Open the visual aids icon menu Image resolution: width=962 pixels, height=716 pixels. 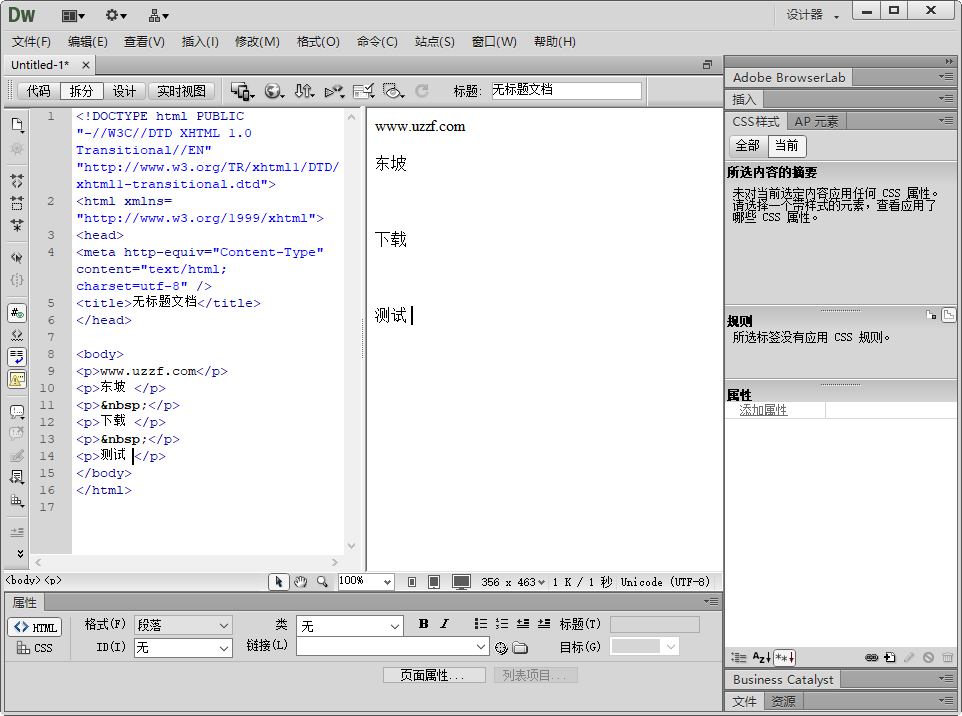point(393,91)
